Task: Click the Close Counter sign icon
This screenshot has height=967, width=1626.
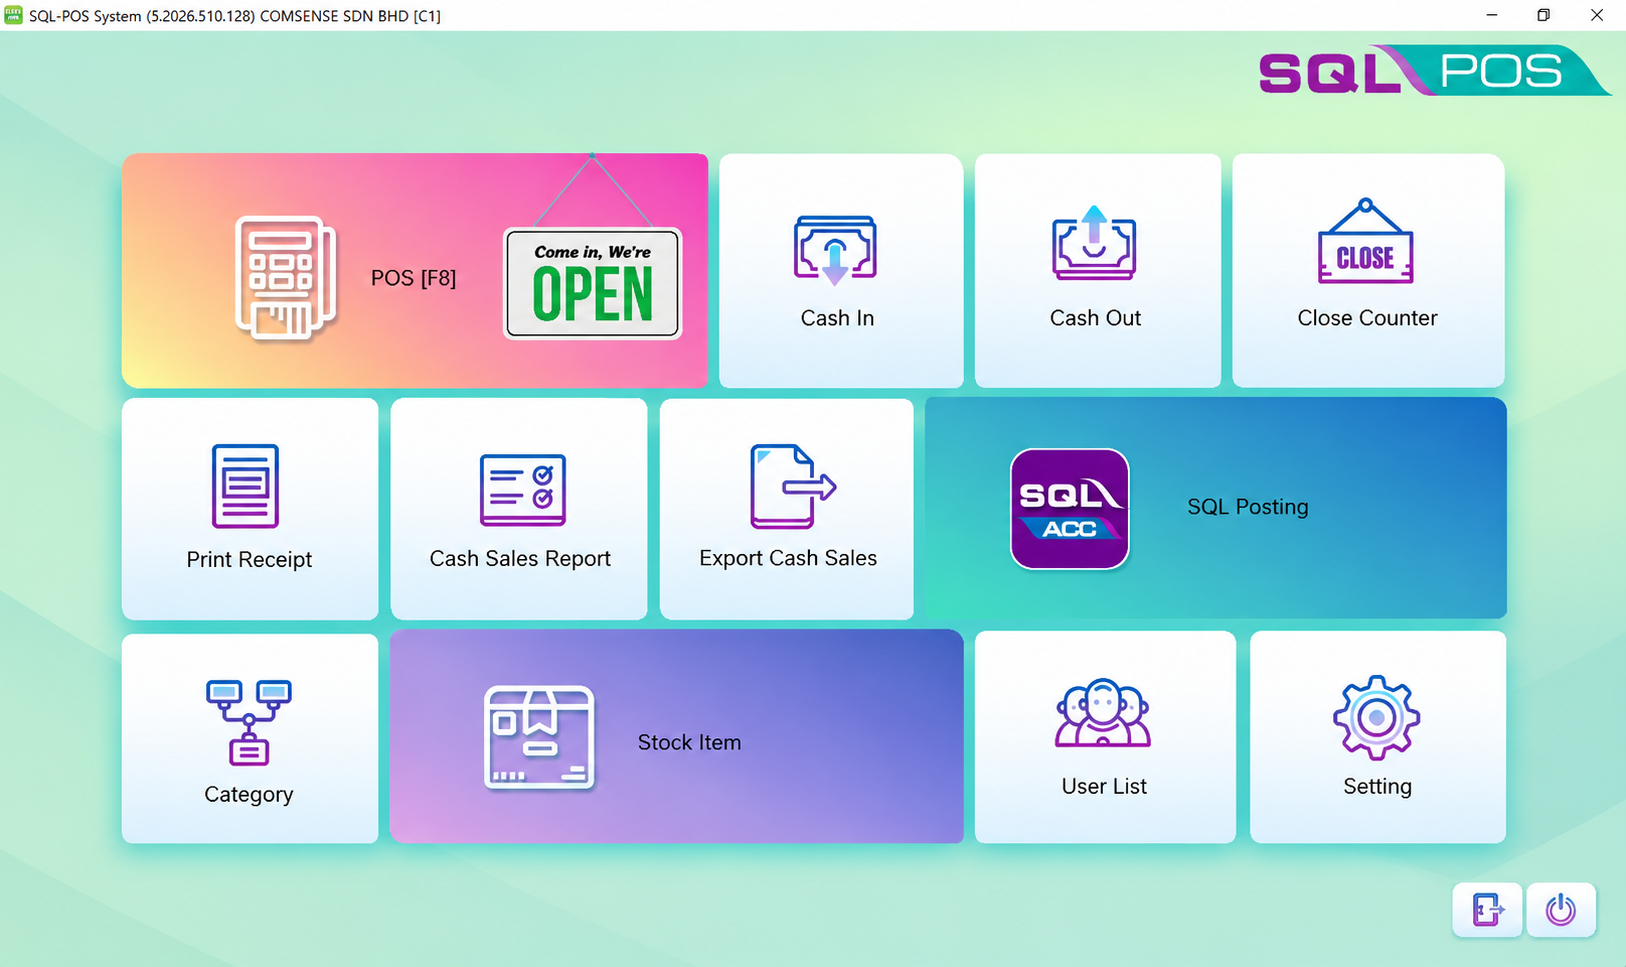Action: [1365, 241]
